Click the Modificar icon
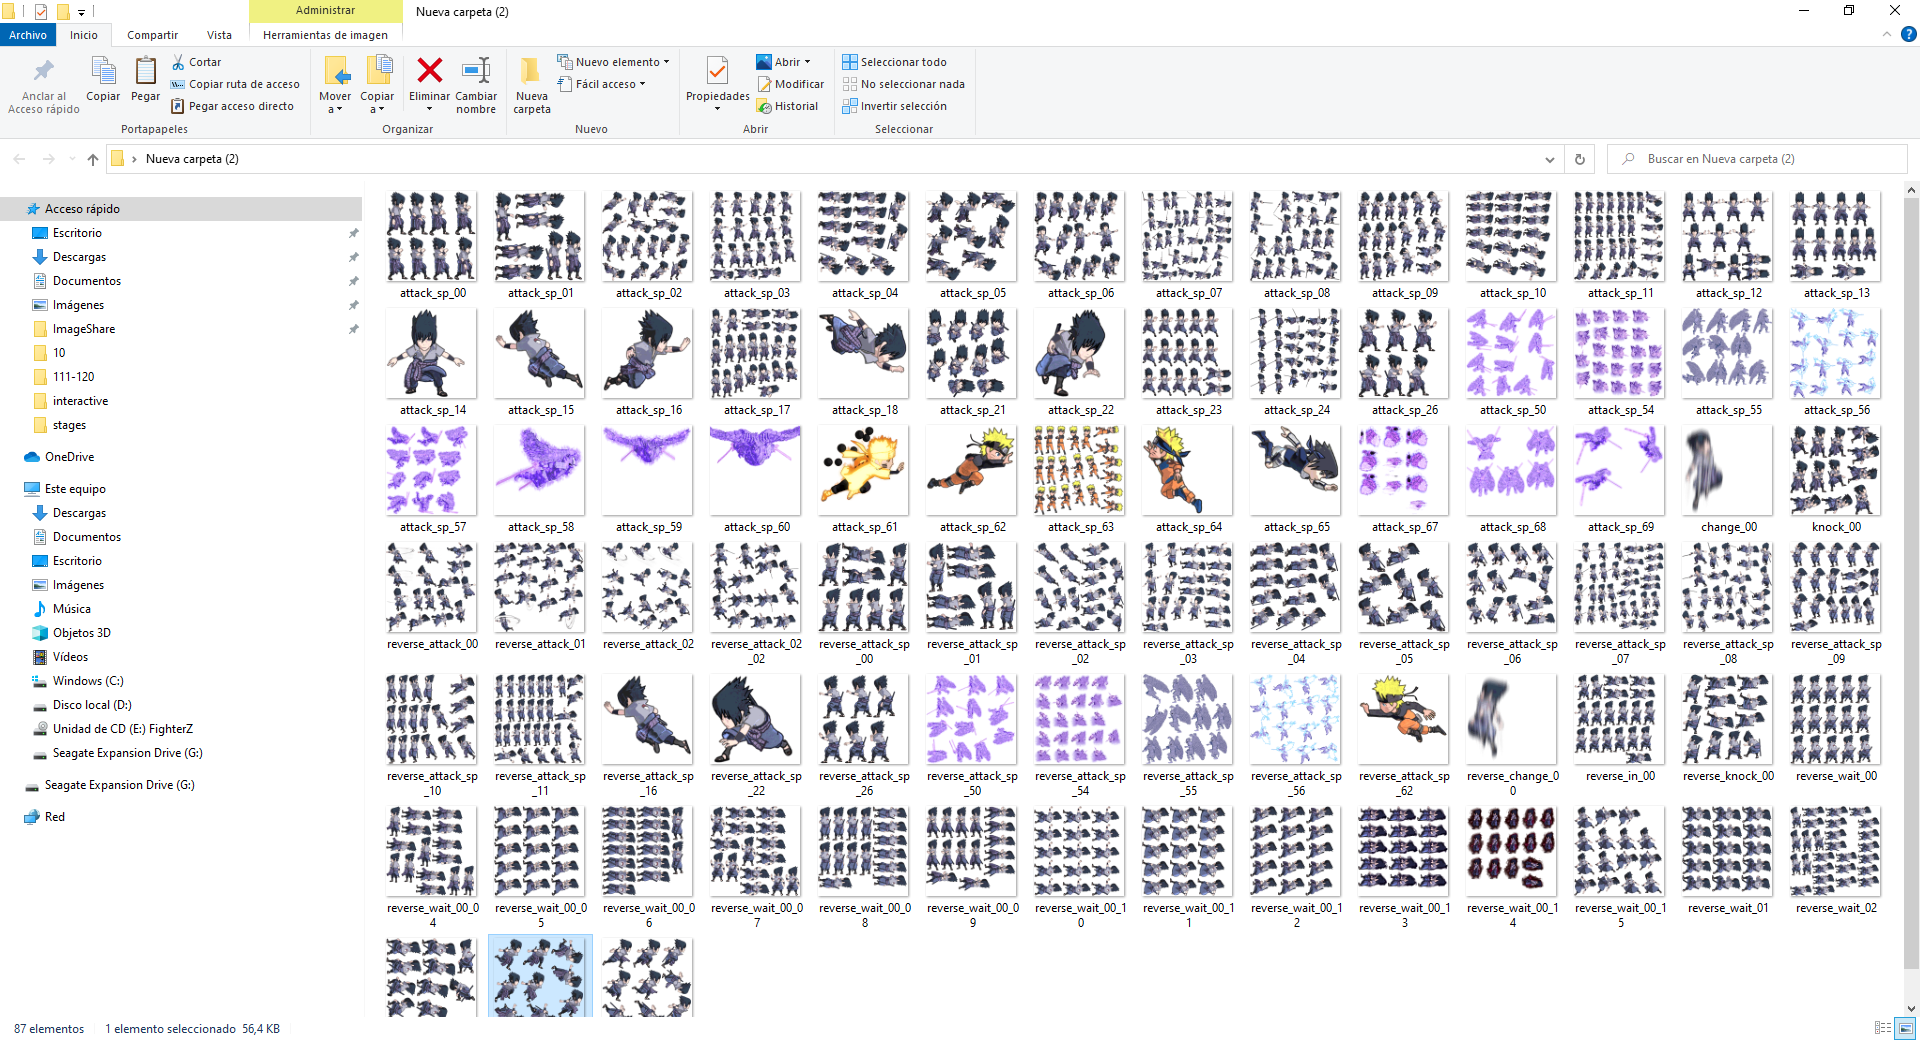The width and height of the screenshot is (1920, 1040). [764, 84]
